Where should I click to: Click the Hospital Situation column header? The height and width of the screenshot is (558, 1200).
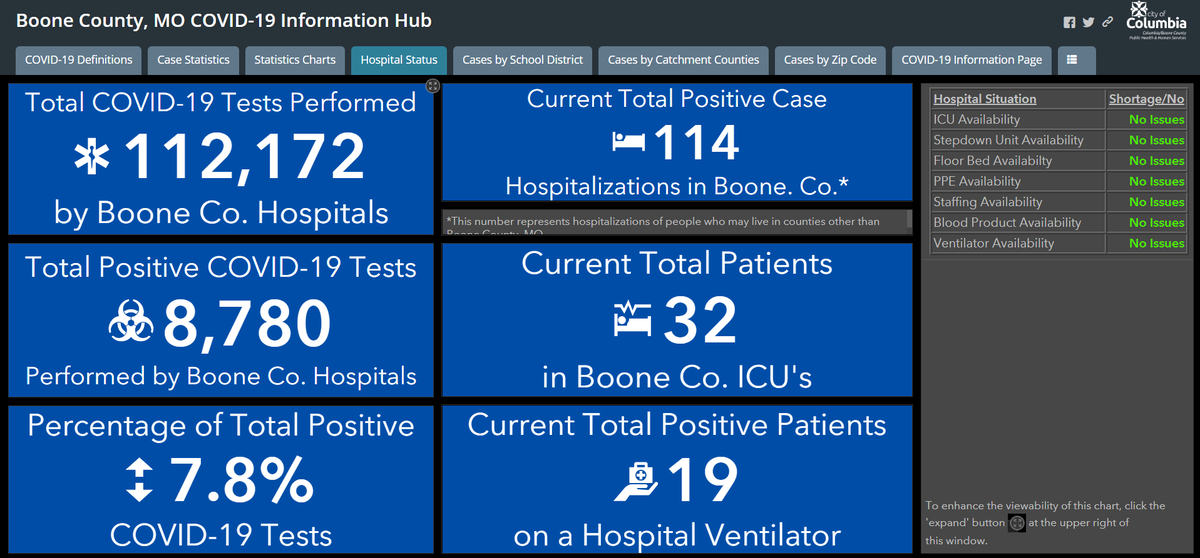click(985, 99)
